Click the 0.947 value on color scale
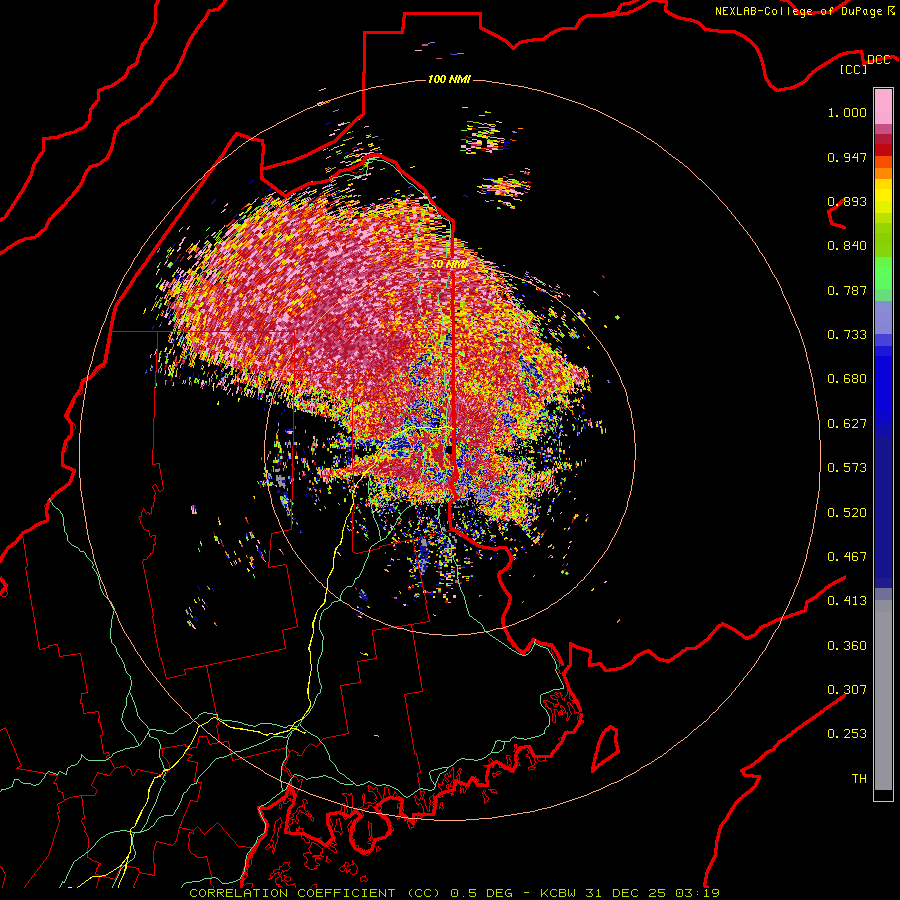Viewport: 900px width, 900px height. pyautogui.click(x=847, y=157)
